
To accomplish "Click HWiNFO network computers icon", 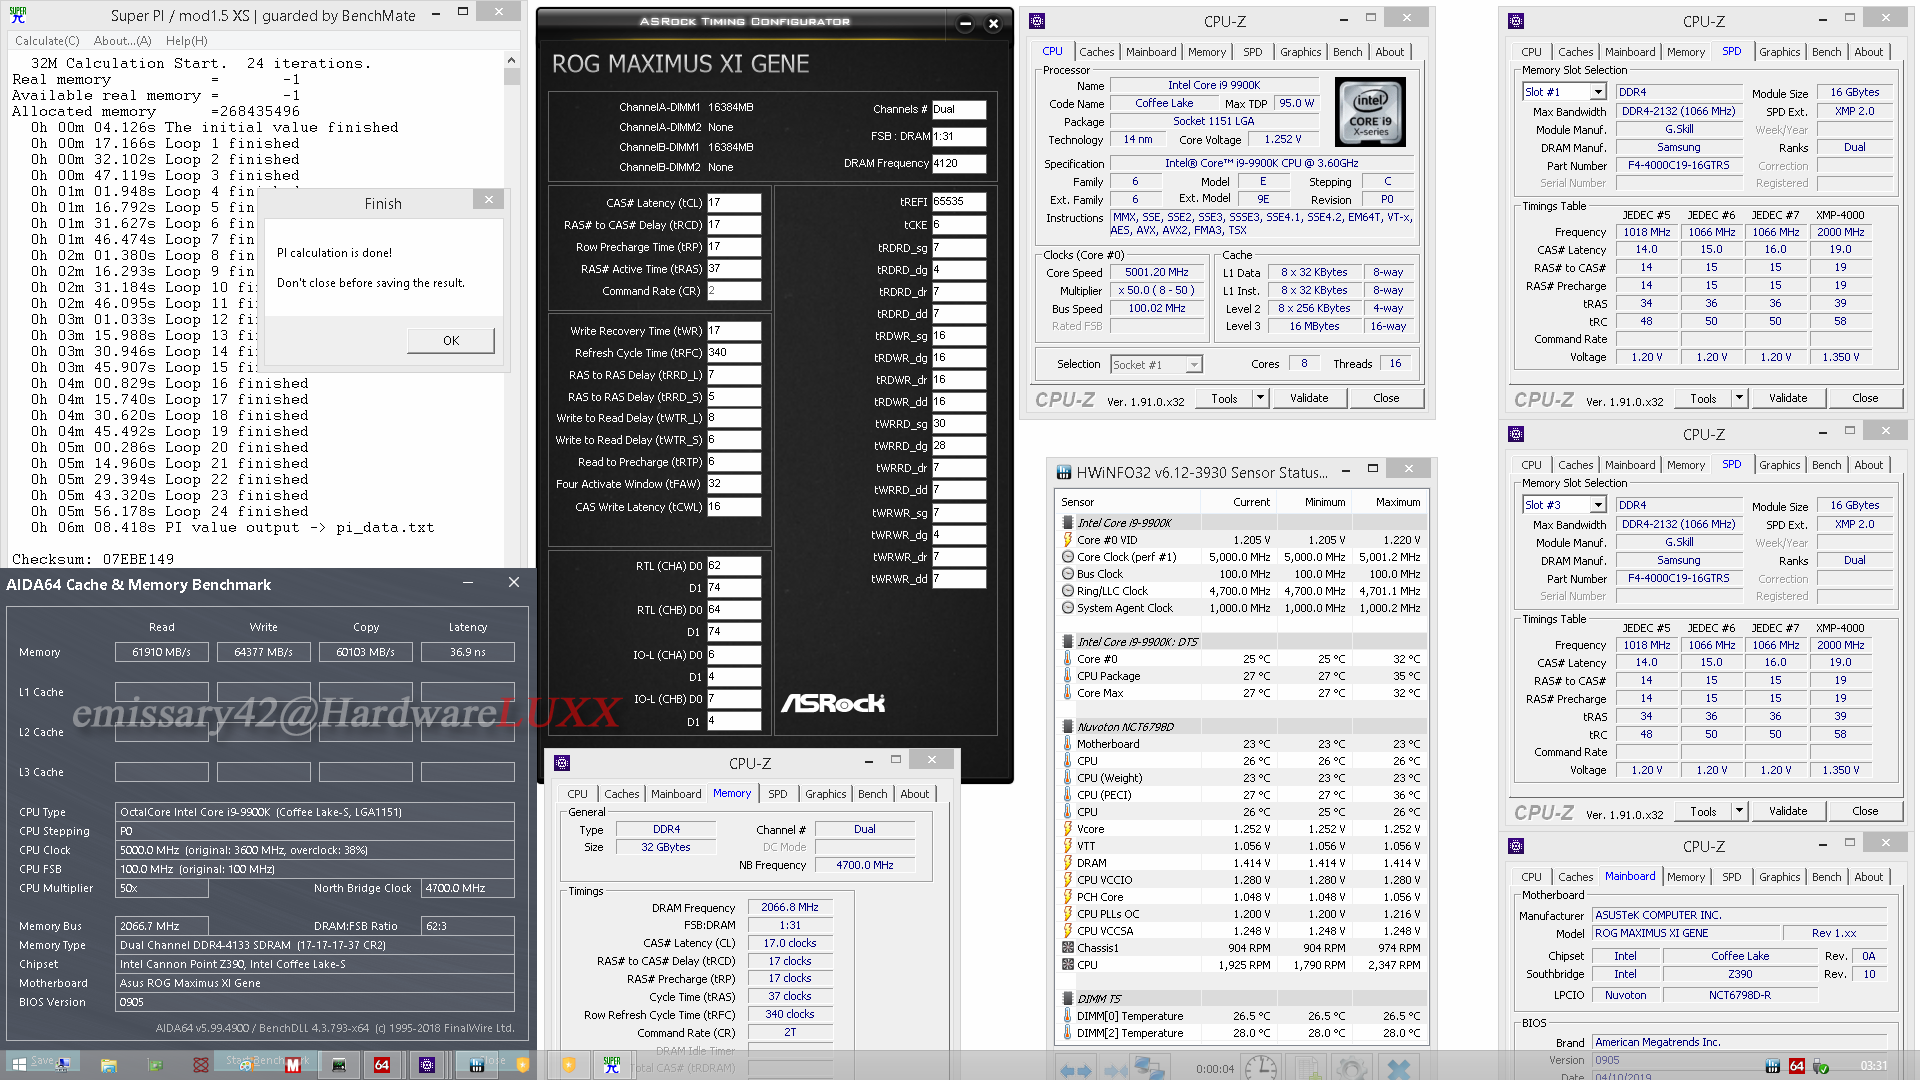I will tap(1149, 1068).
